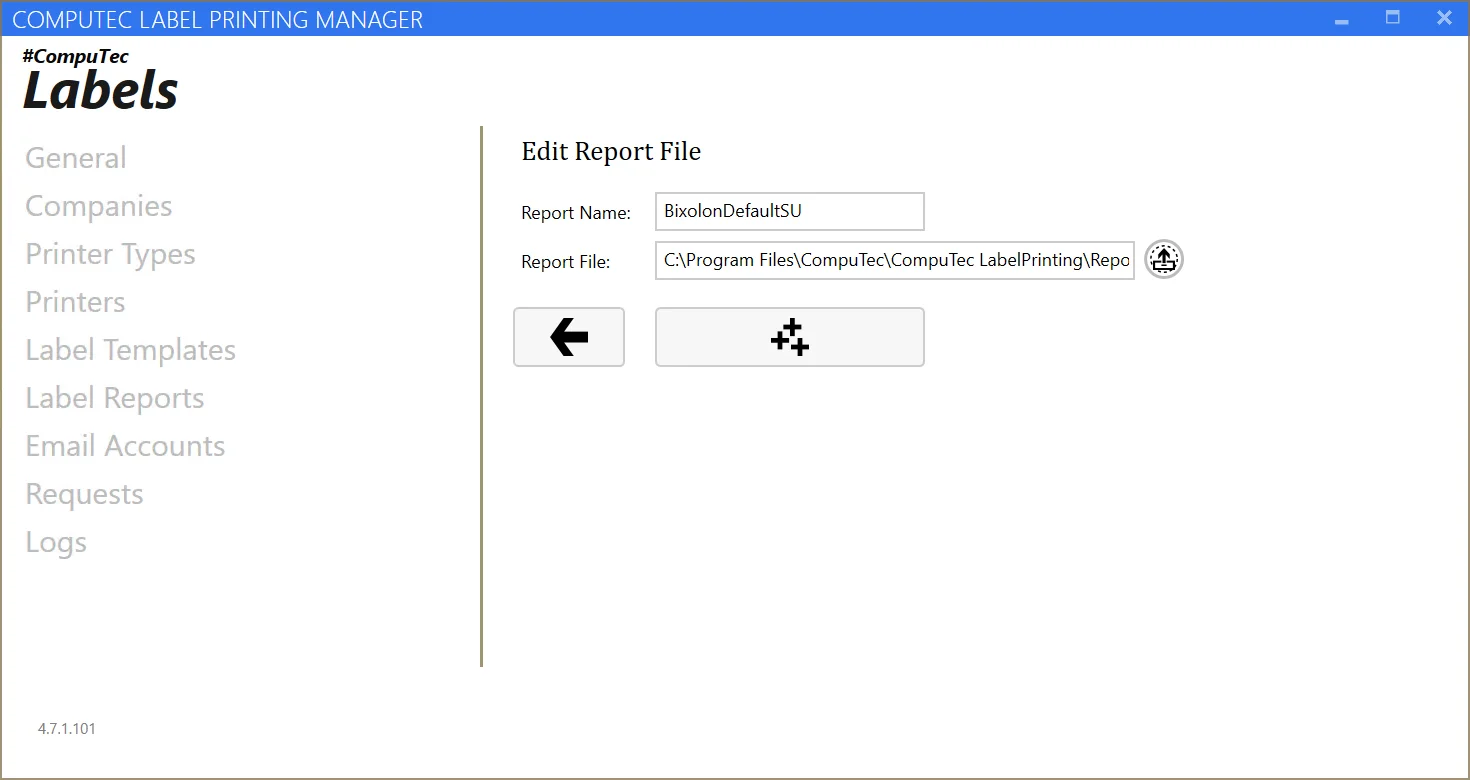Click inside the Report Name field
This screenshot has height=780, width=1470.
789,211
